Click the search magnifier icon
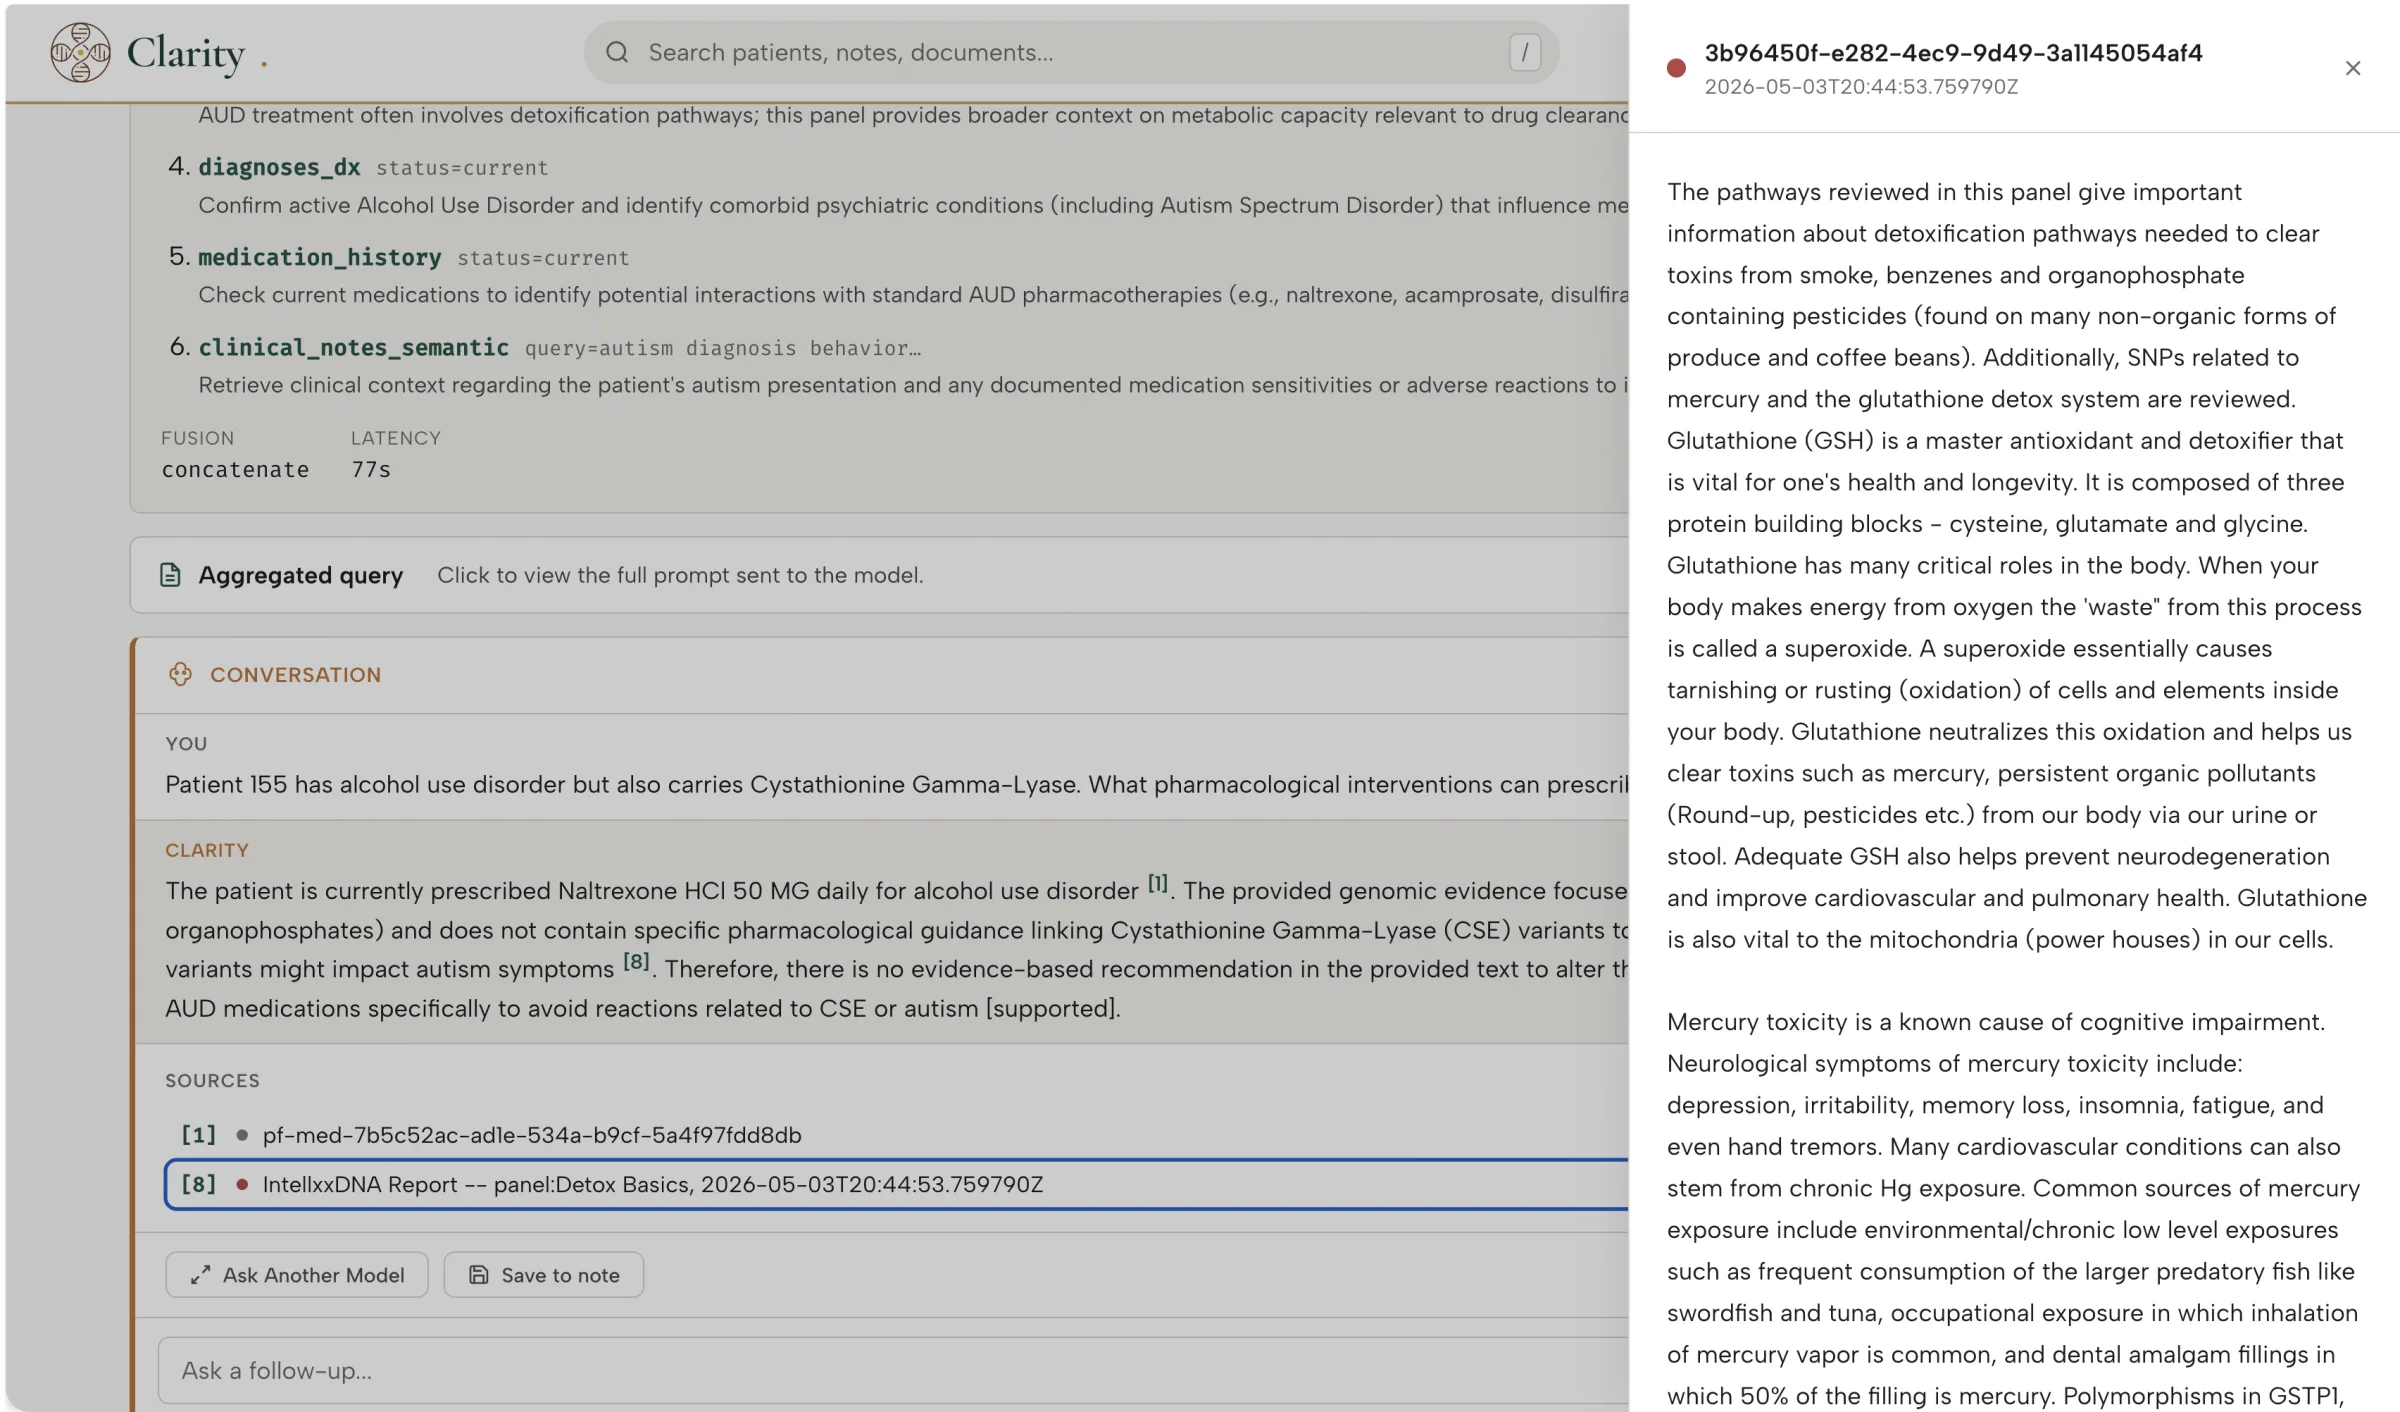The image size is (2400, 1412). point(617,52)
